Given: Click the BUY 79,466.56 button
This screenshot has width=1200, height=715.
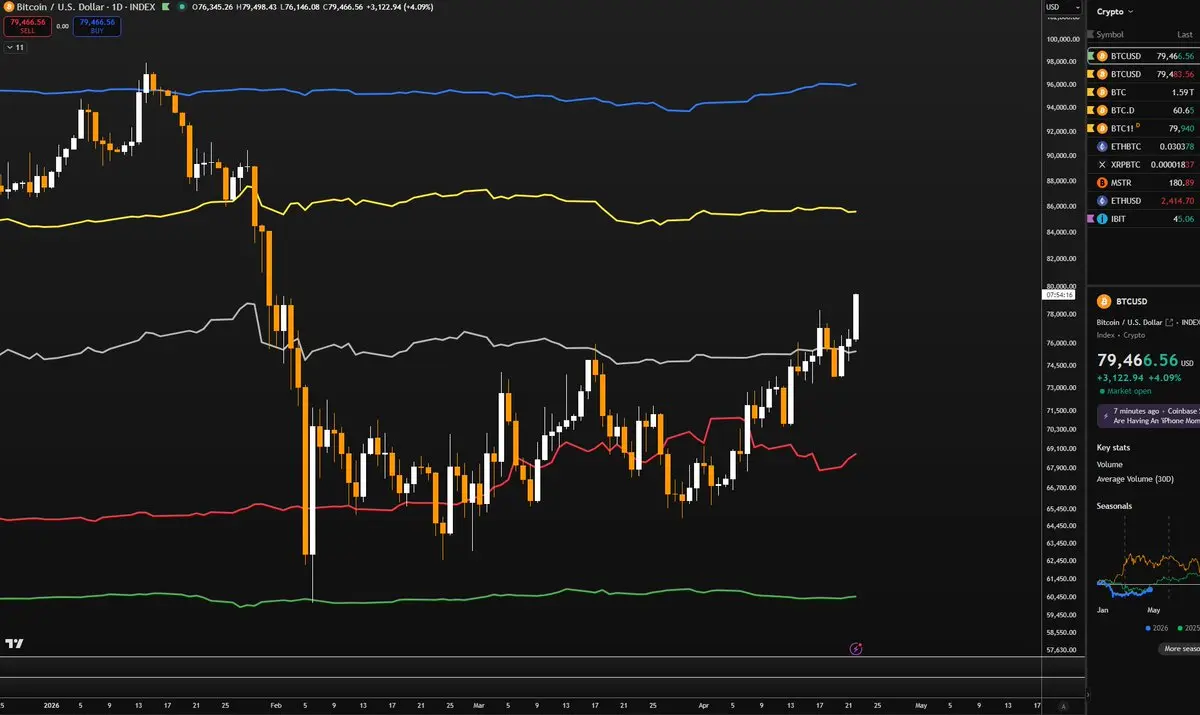Looking at the screenshot, I should tap(97, 26).
